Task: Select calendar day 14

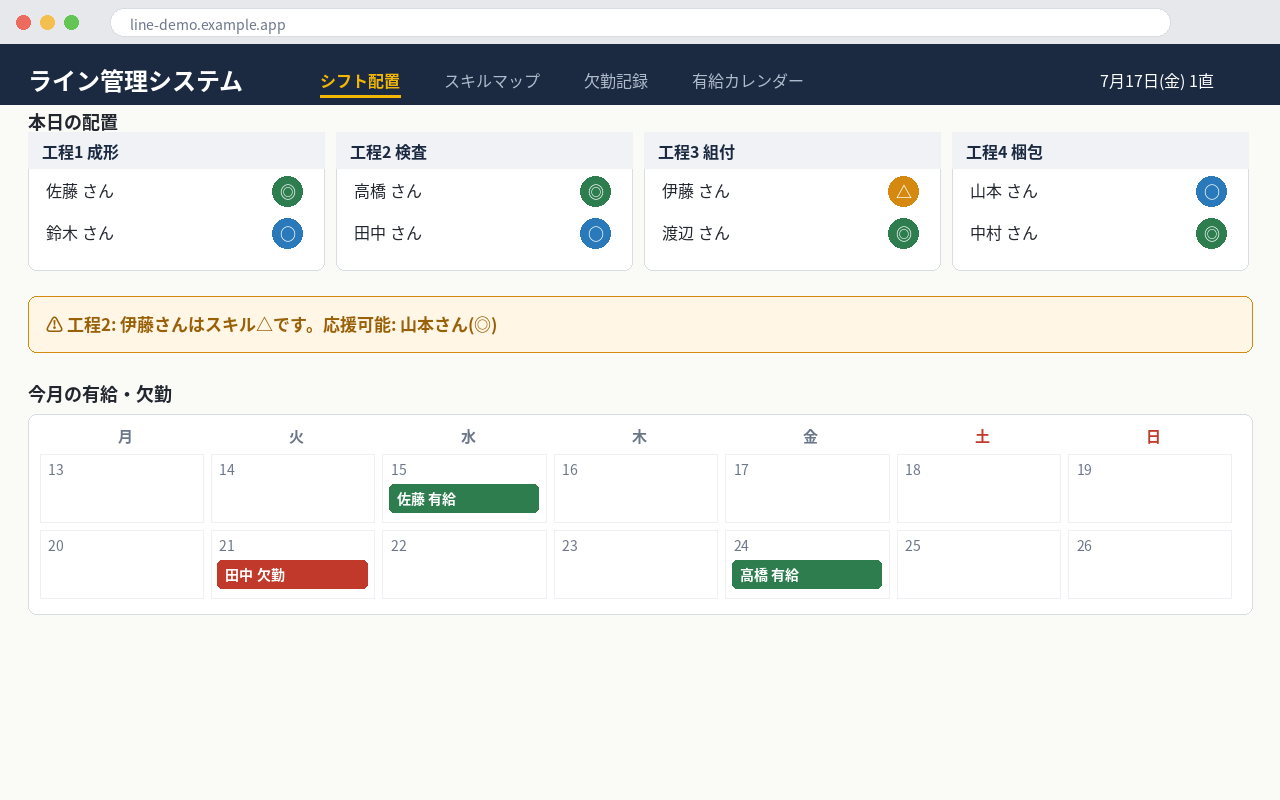Action: pos(293,488)
